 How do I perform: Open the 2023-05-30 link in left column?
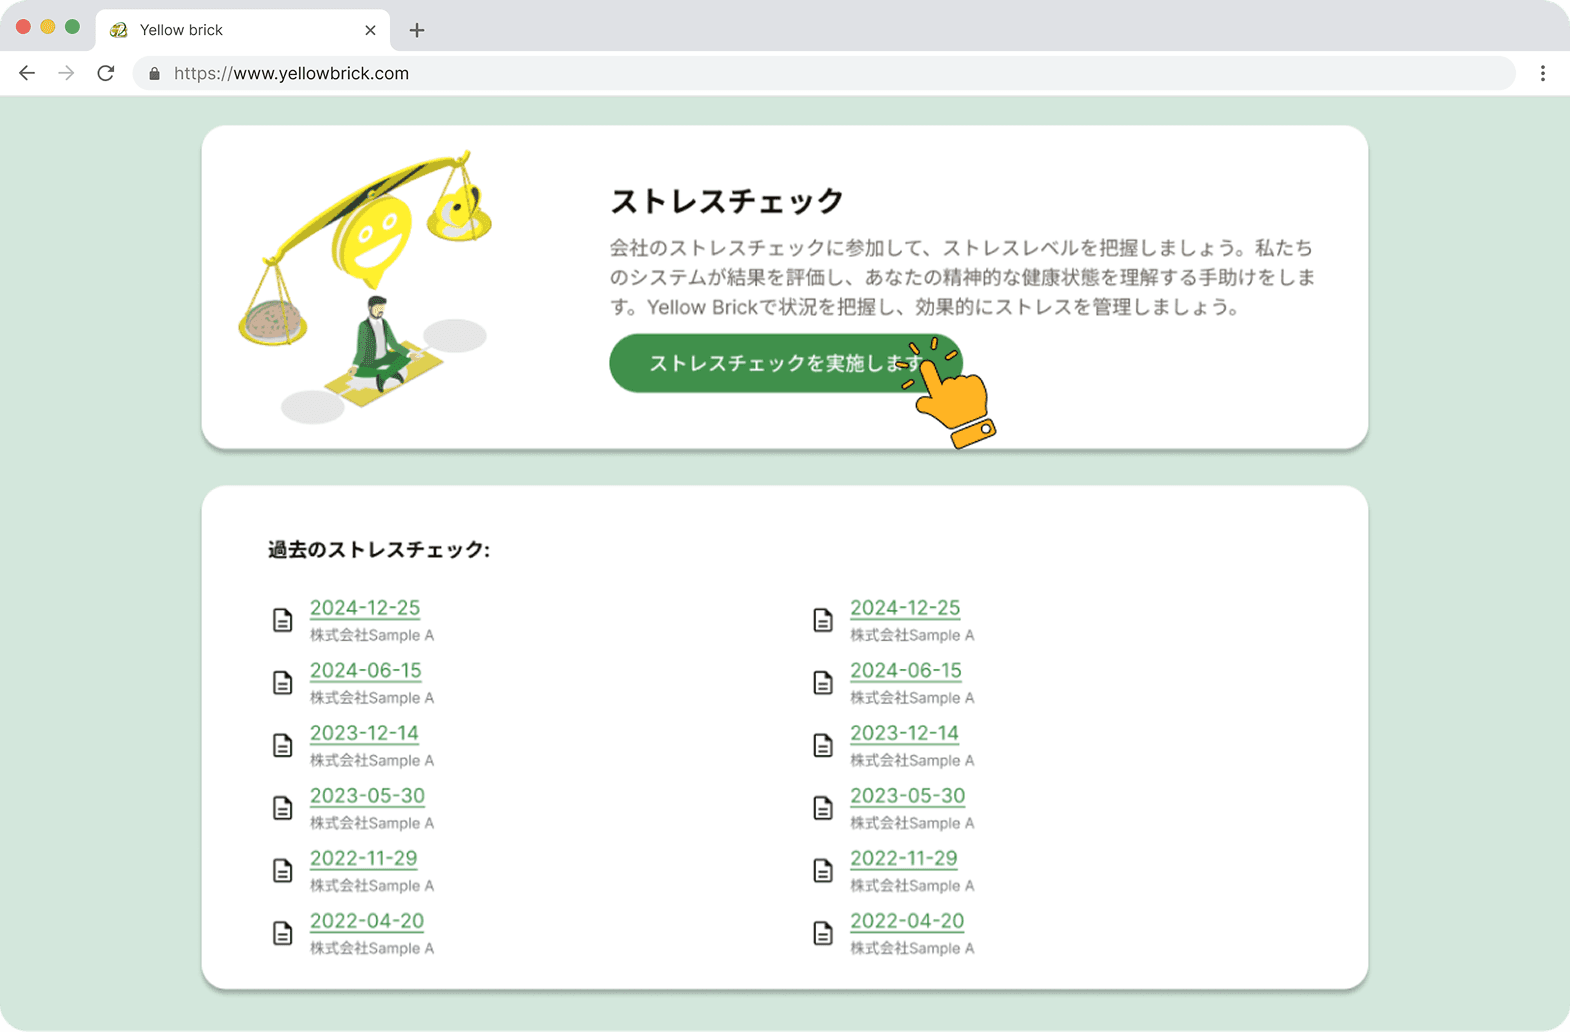[x=367, y=796]
